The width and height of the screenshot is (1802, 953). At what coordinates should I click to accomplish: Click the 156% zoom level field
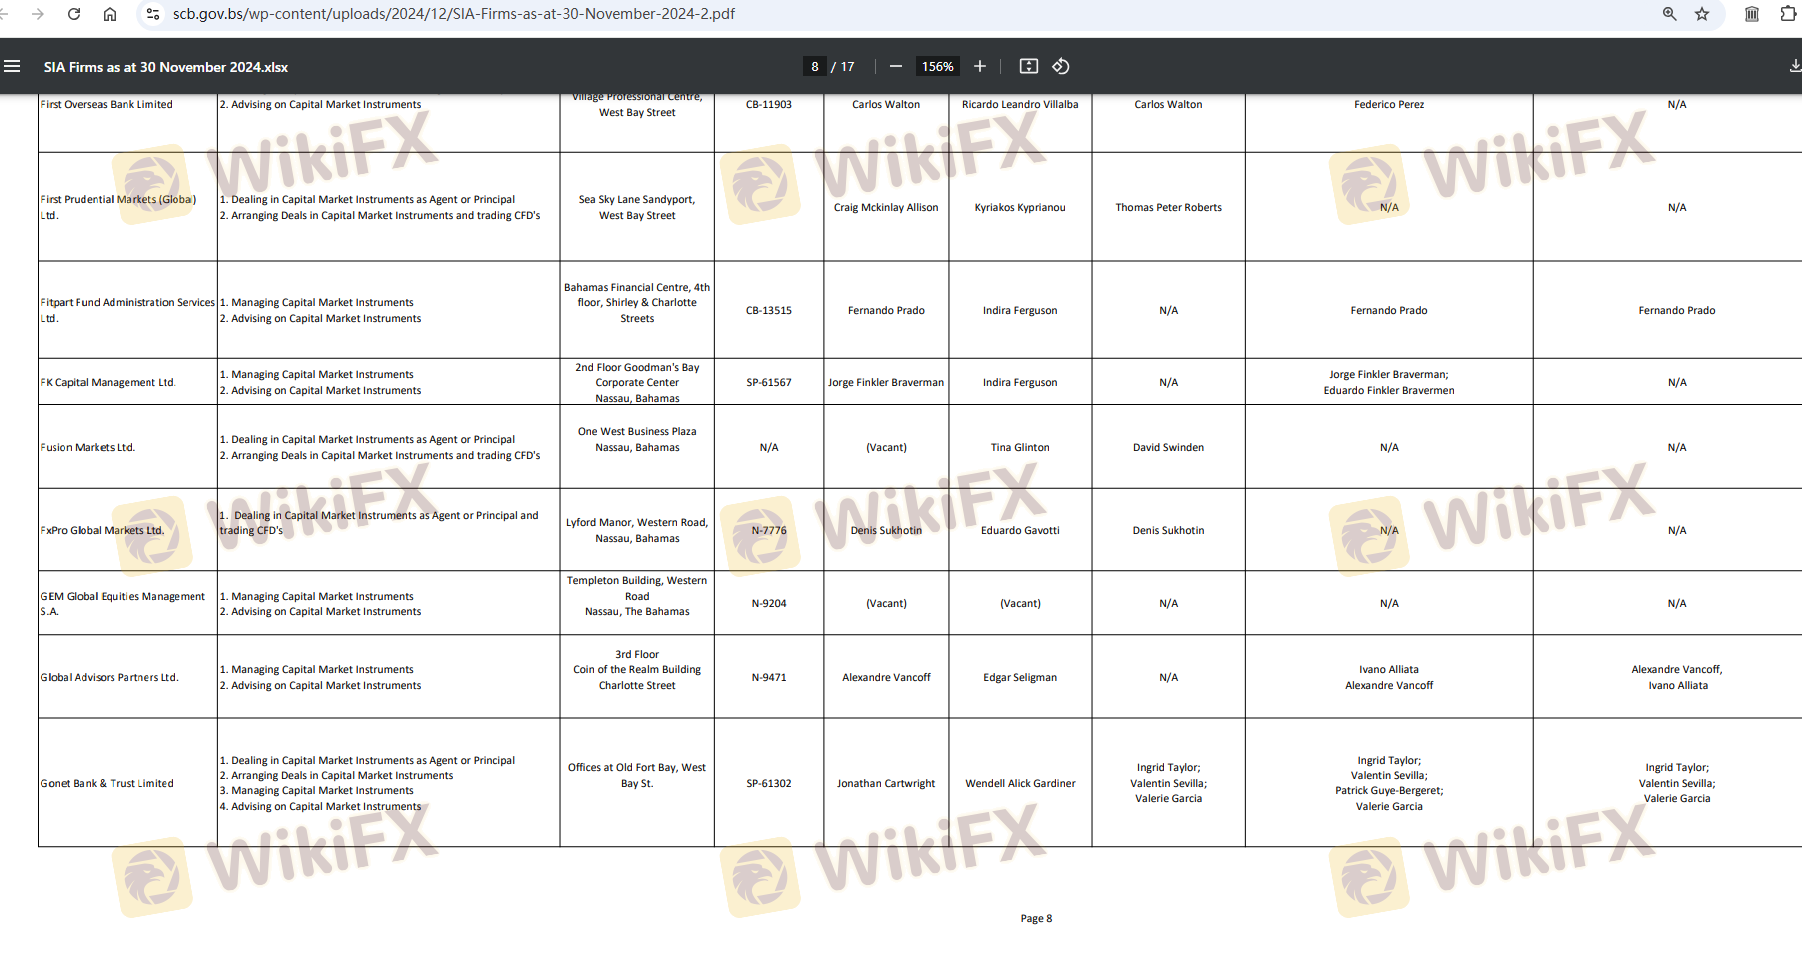point(937,66)
